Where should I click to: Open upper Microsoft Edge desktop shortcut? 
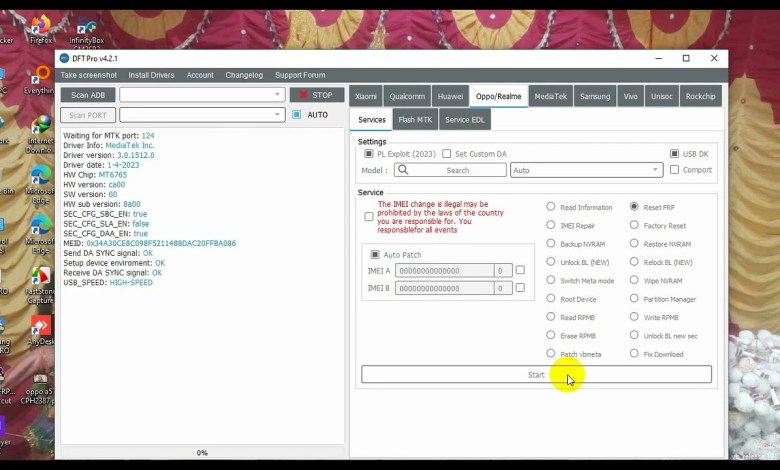(40, 184)
